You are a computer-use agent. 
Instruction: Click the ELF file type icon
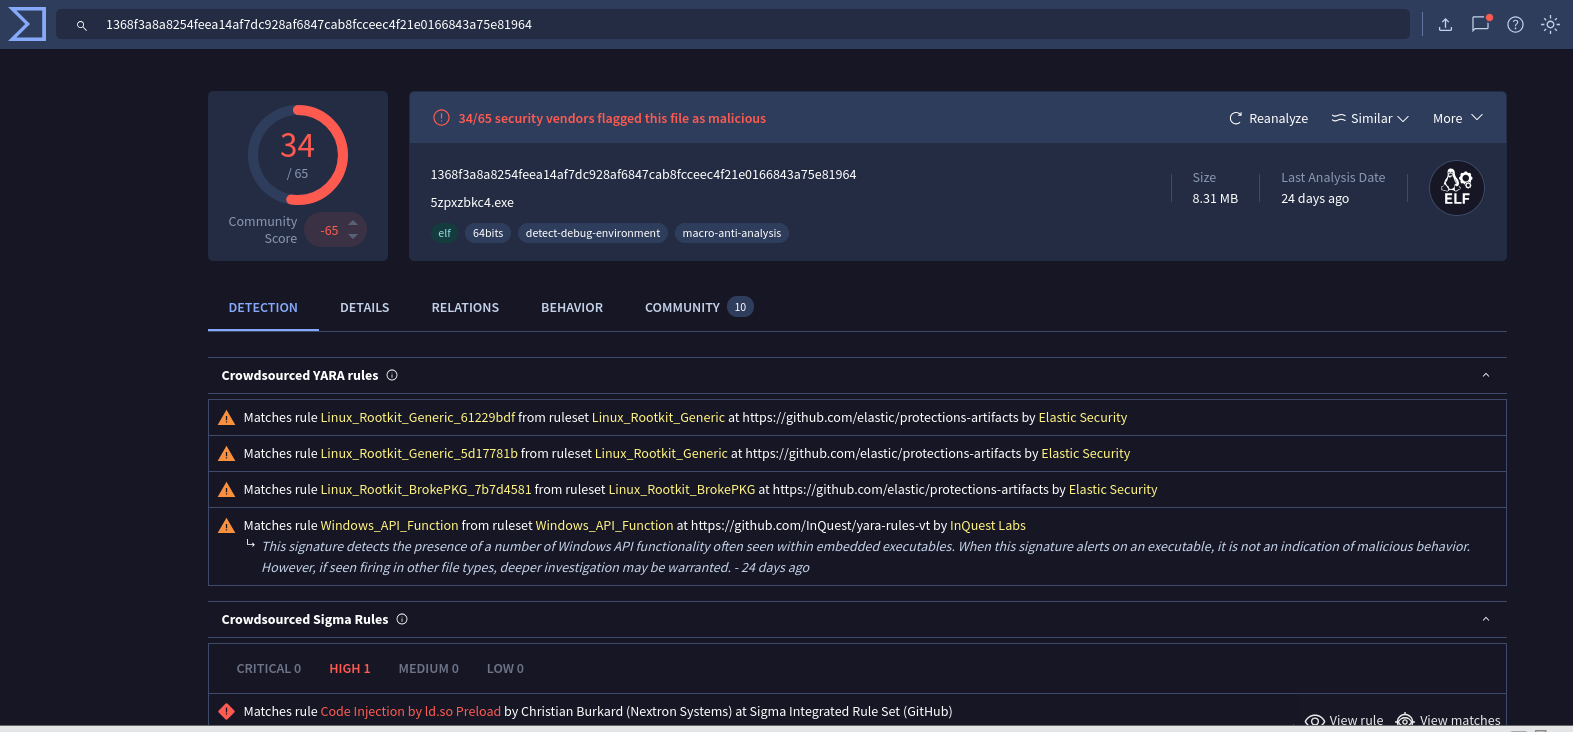pyautogui.click(x=1457, y=188)
